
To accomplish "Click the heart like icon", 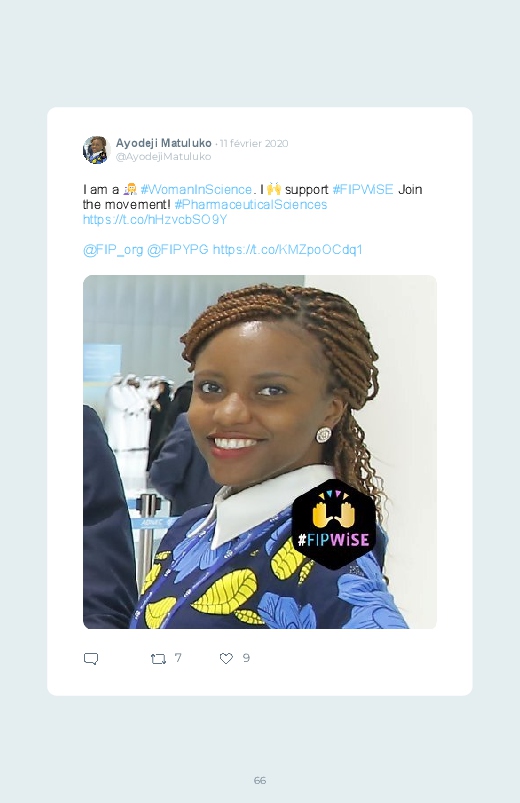I will coord(226,658).
